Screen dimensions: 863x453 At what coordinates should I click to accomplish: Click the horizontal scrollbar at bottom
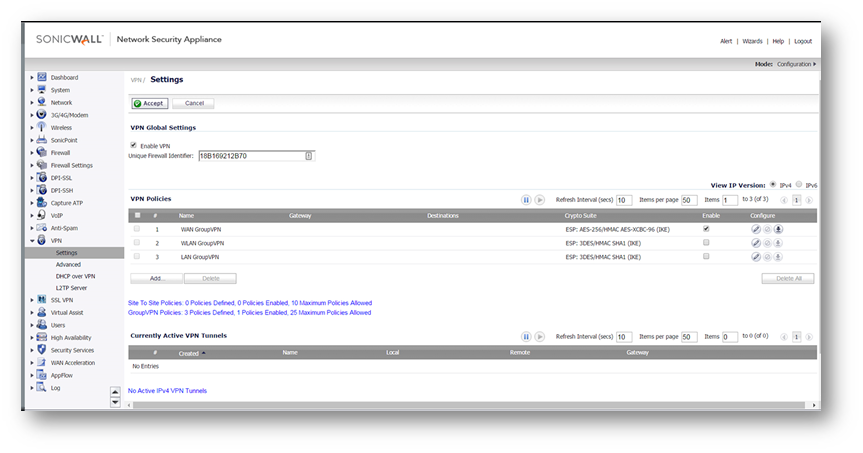(469, 405)
